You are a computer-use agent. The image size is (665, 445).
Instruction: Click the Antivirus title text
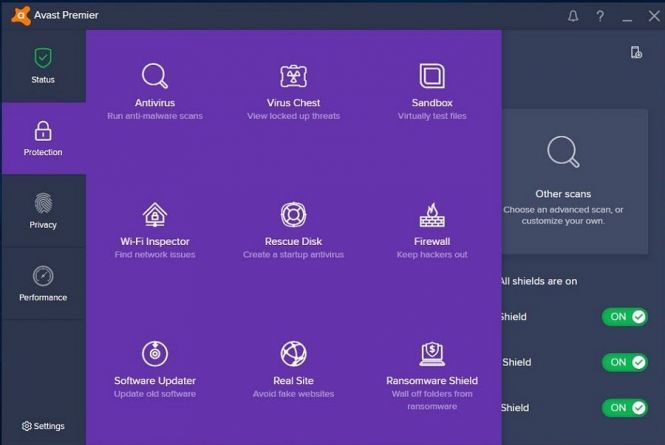coord(155,103)
